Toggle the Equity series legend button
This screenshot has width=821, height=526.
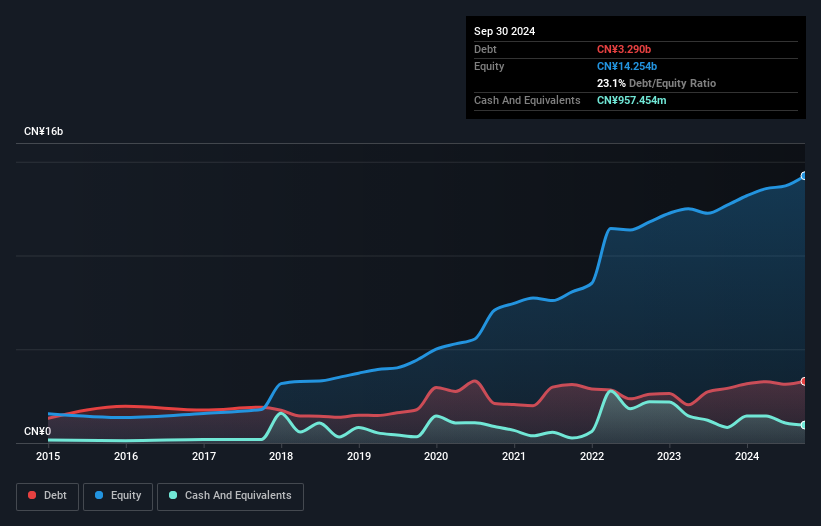tap(118, 496)
